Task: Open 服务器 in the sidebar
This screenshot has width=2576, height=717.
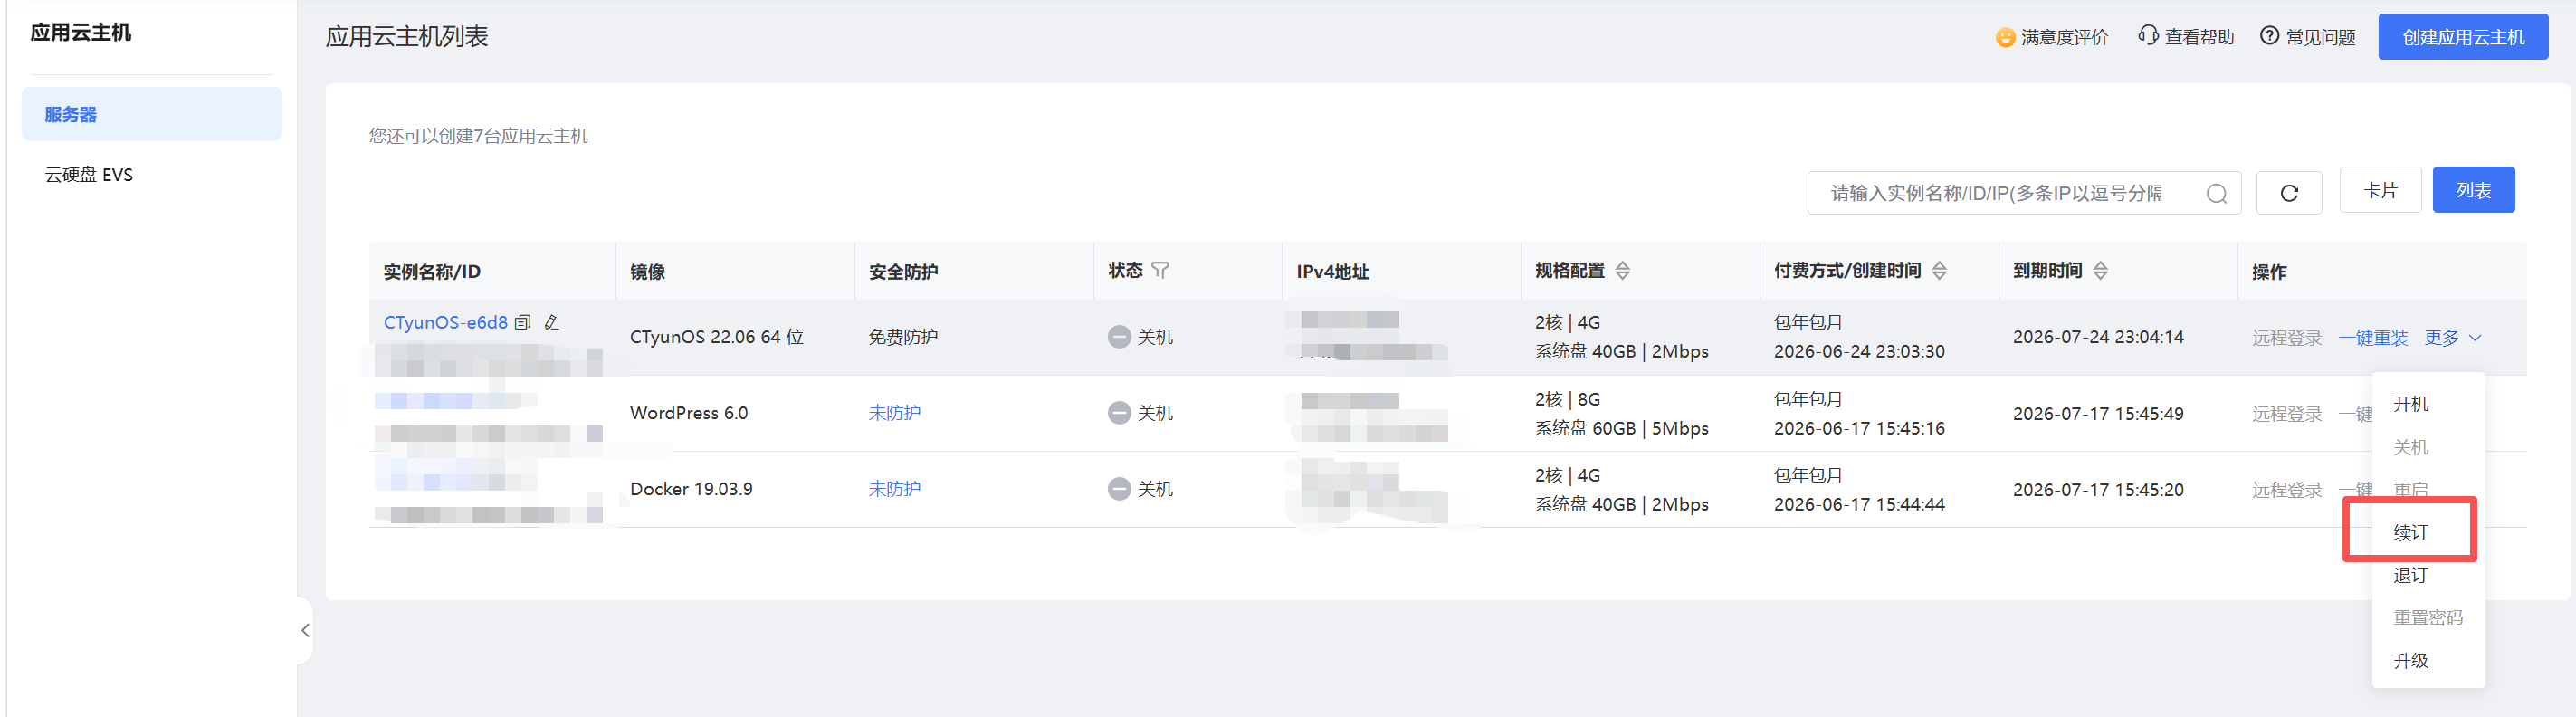Action: point(152,114)
